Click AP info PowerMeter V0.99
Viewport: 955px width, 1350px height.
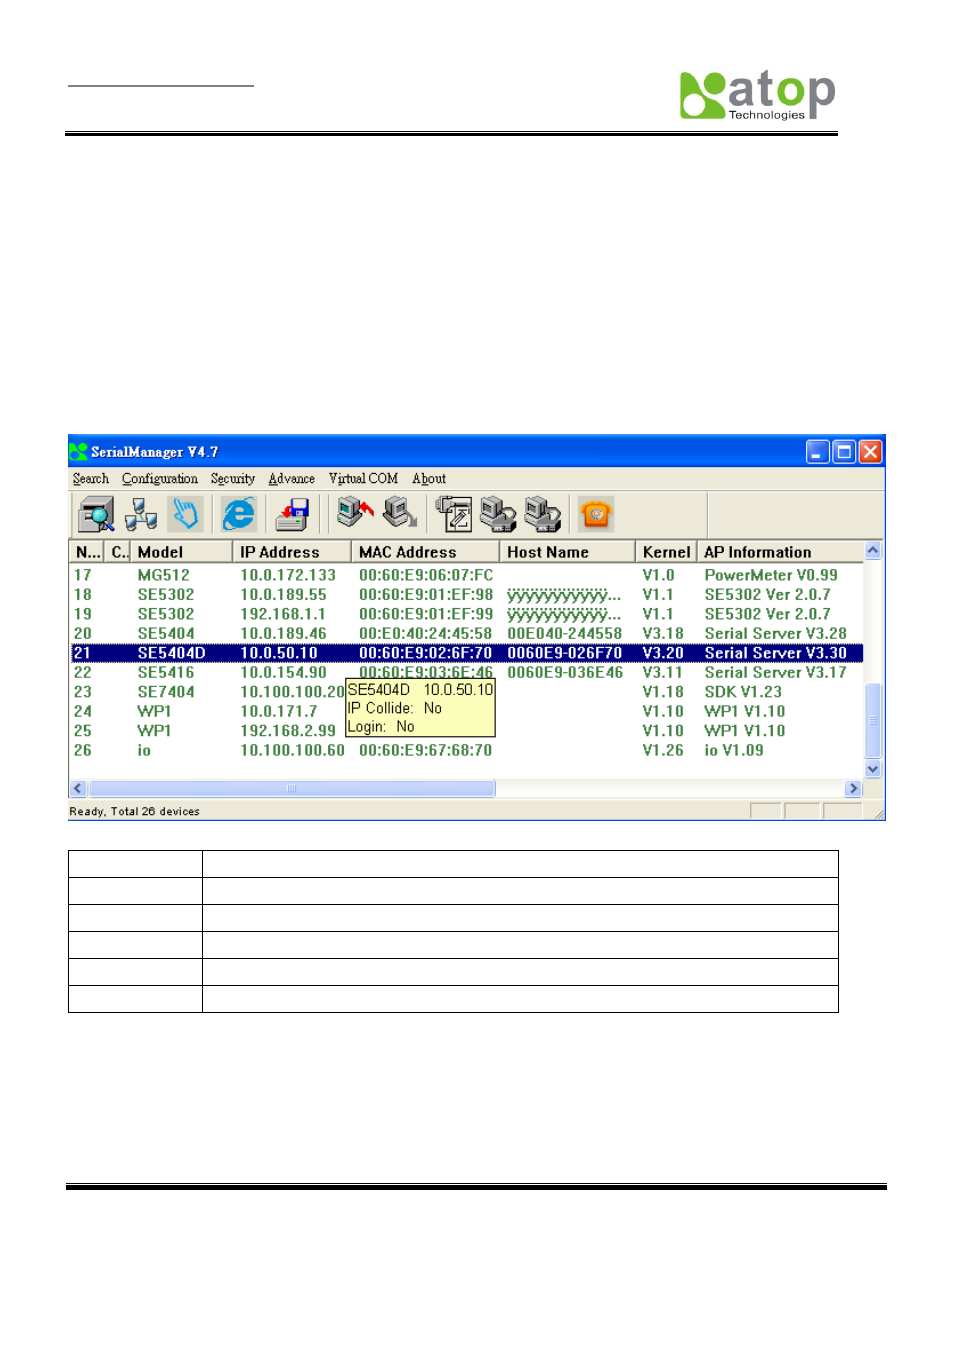tap(771, 575)
